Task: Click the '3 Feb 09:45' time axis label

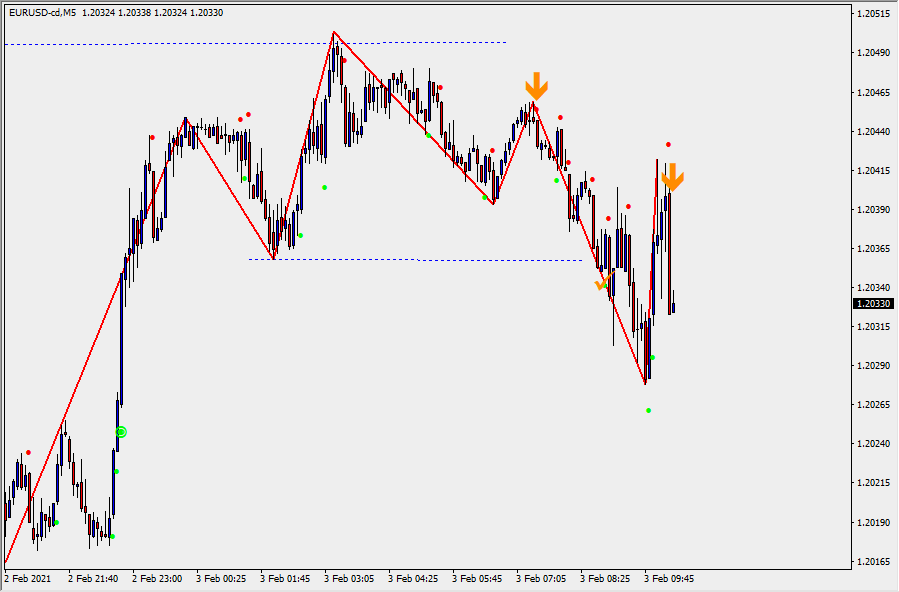Action: [669, 578]
